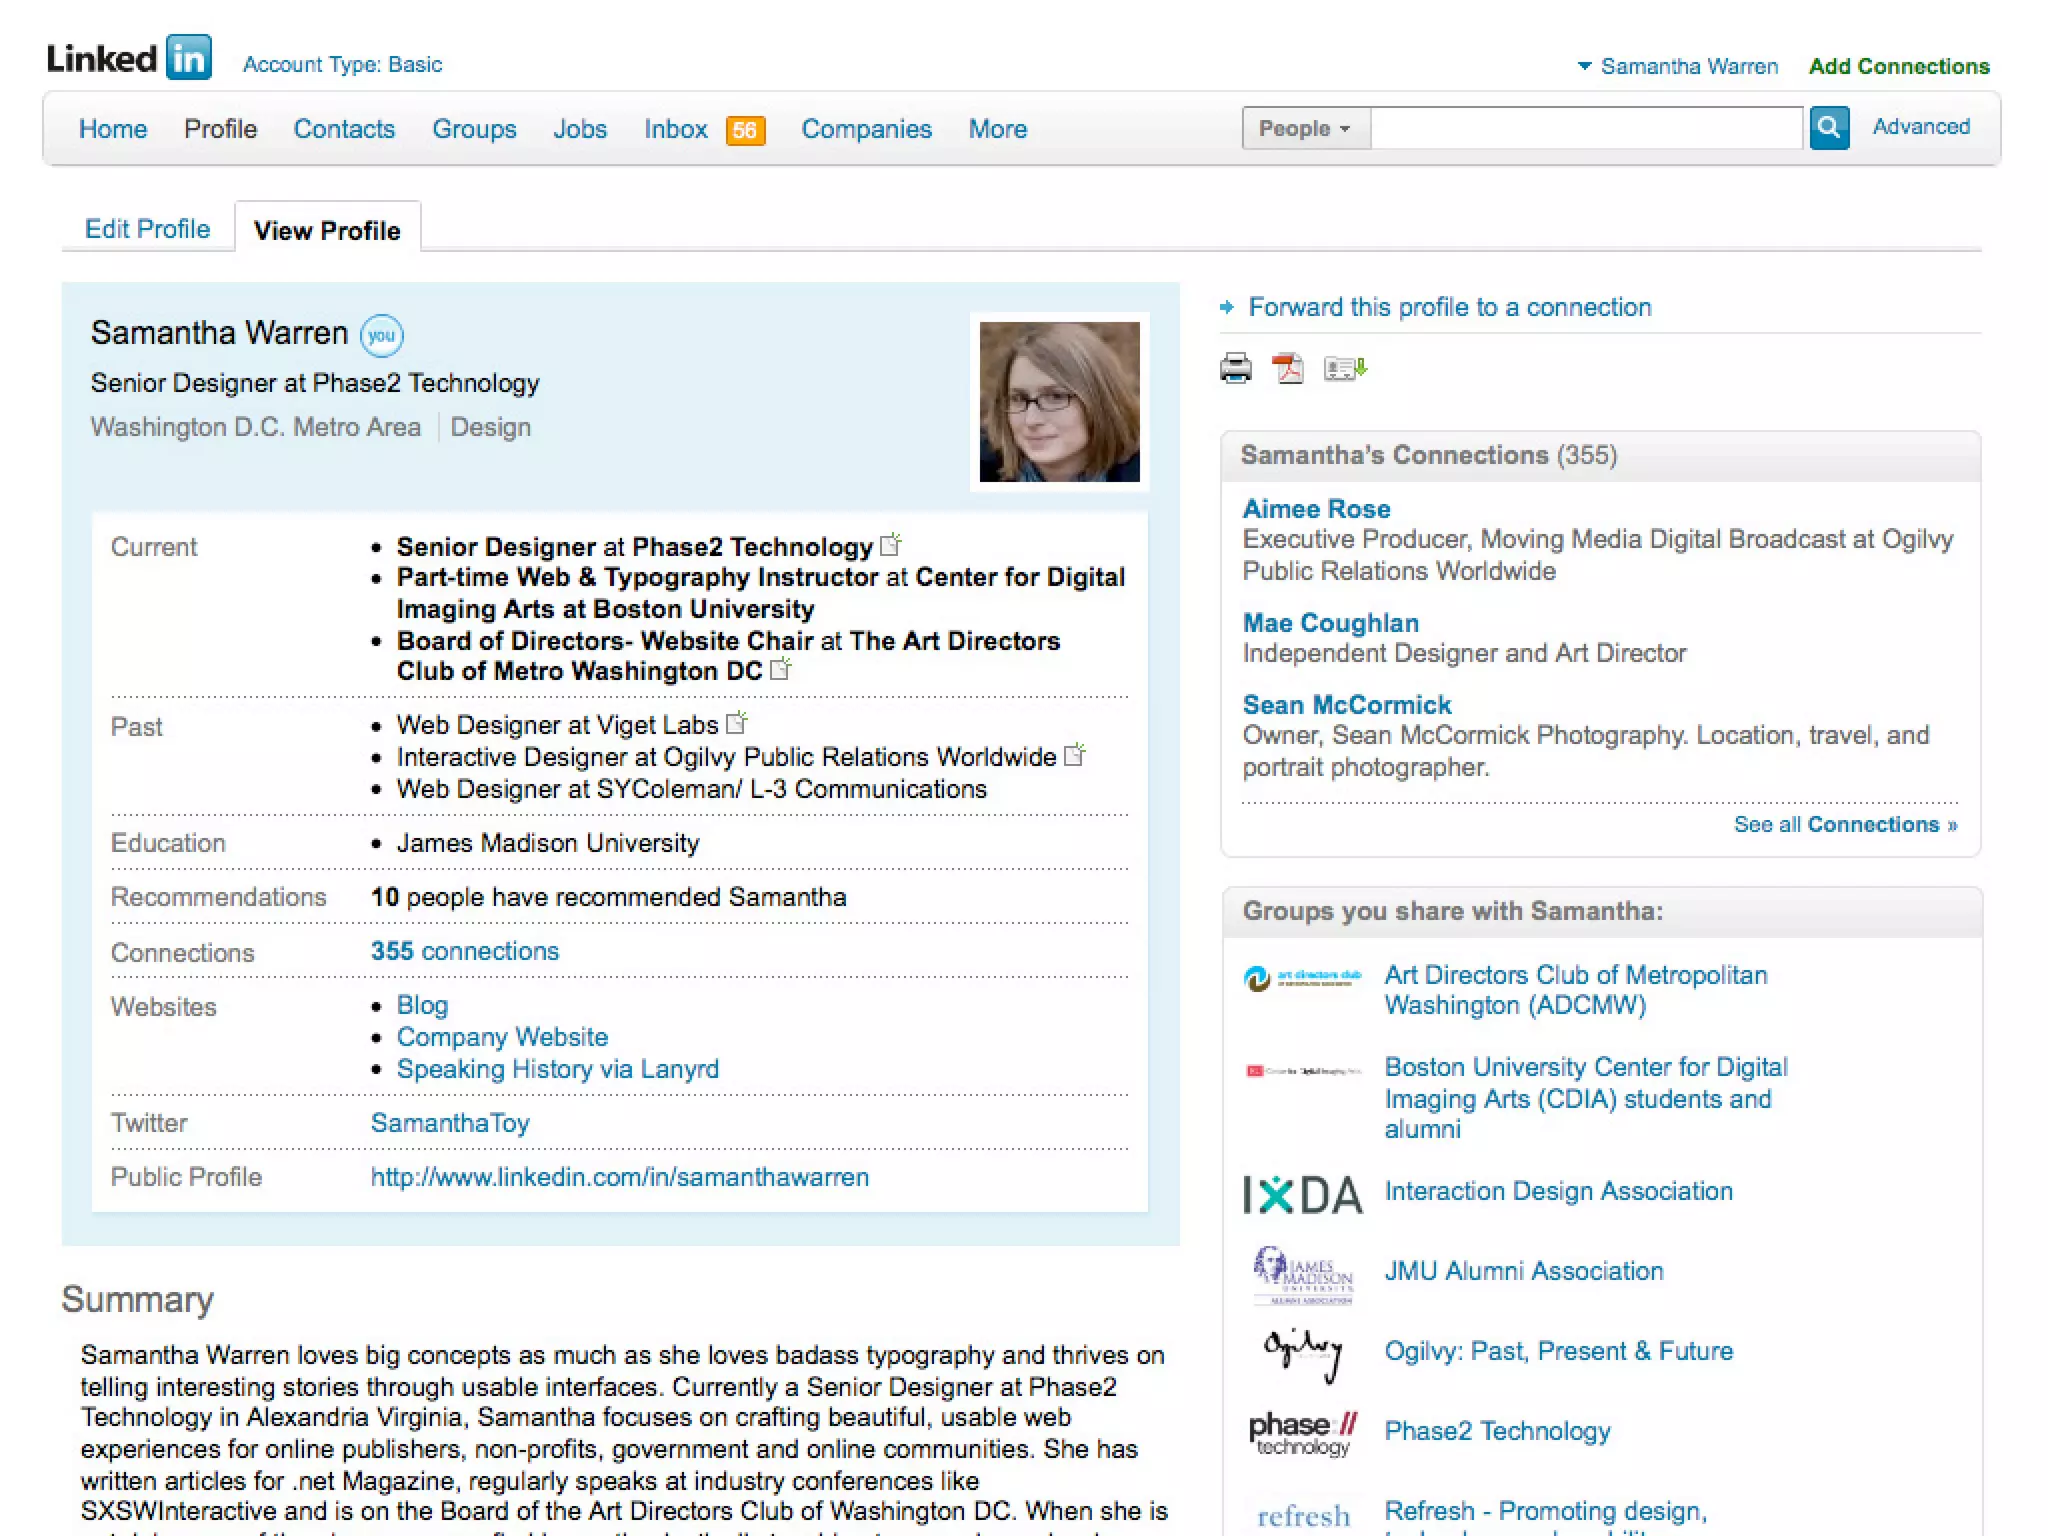This screenshot has width=2048, height=1536.
Task: Switch to the Edit Profile tab
Action: point(147,229)
